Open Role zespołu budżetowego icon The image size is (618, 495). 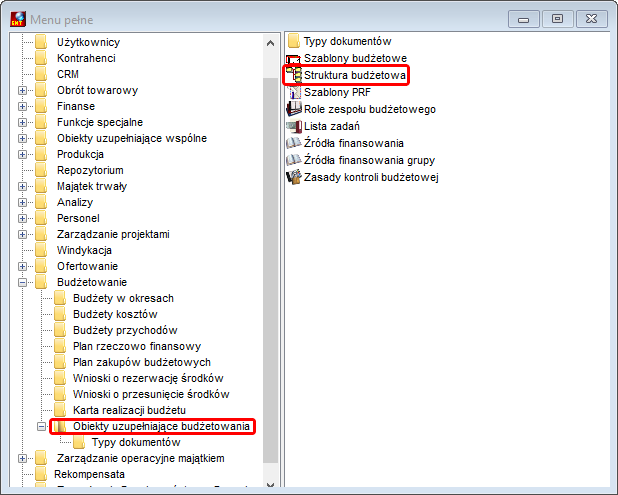click(x=294, y=109)
